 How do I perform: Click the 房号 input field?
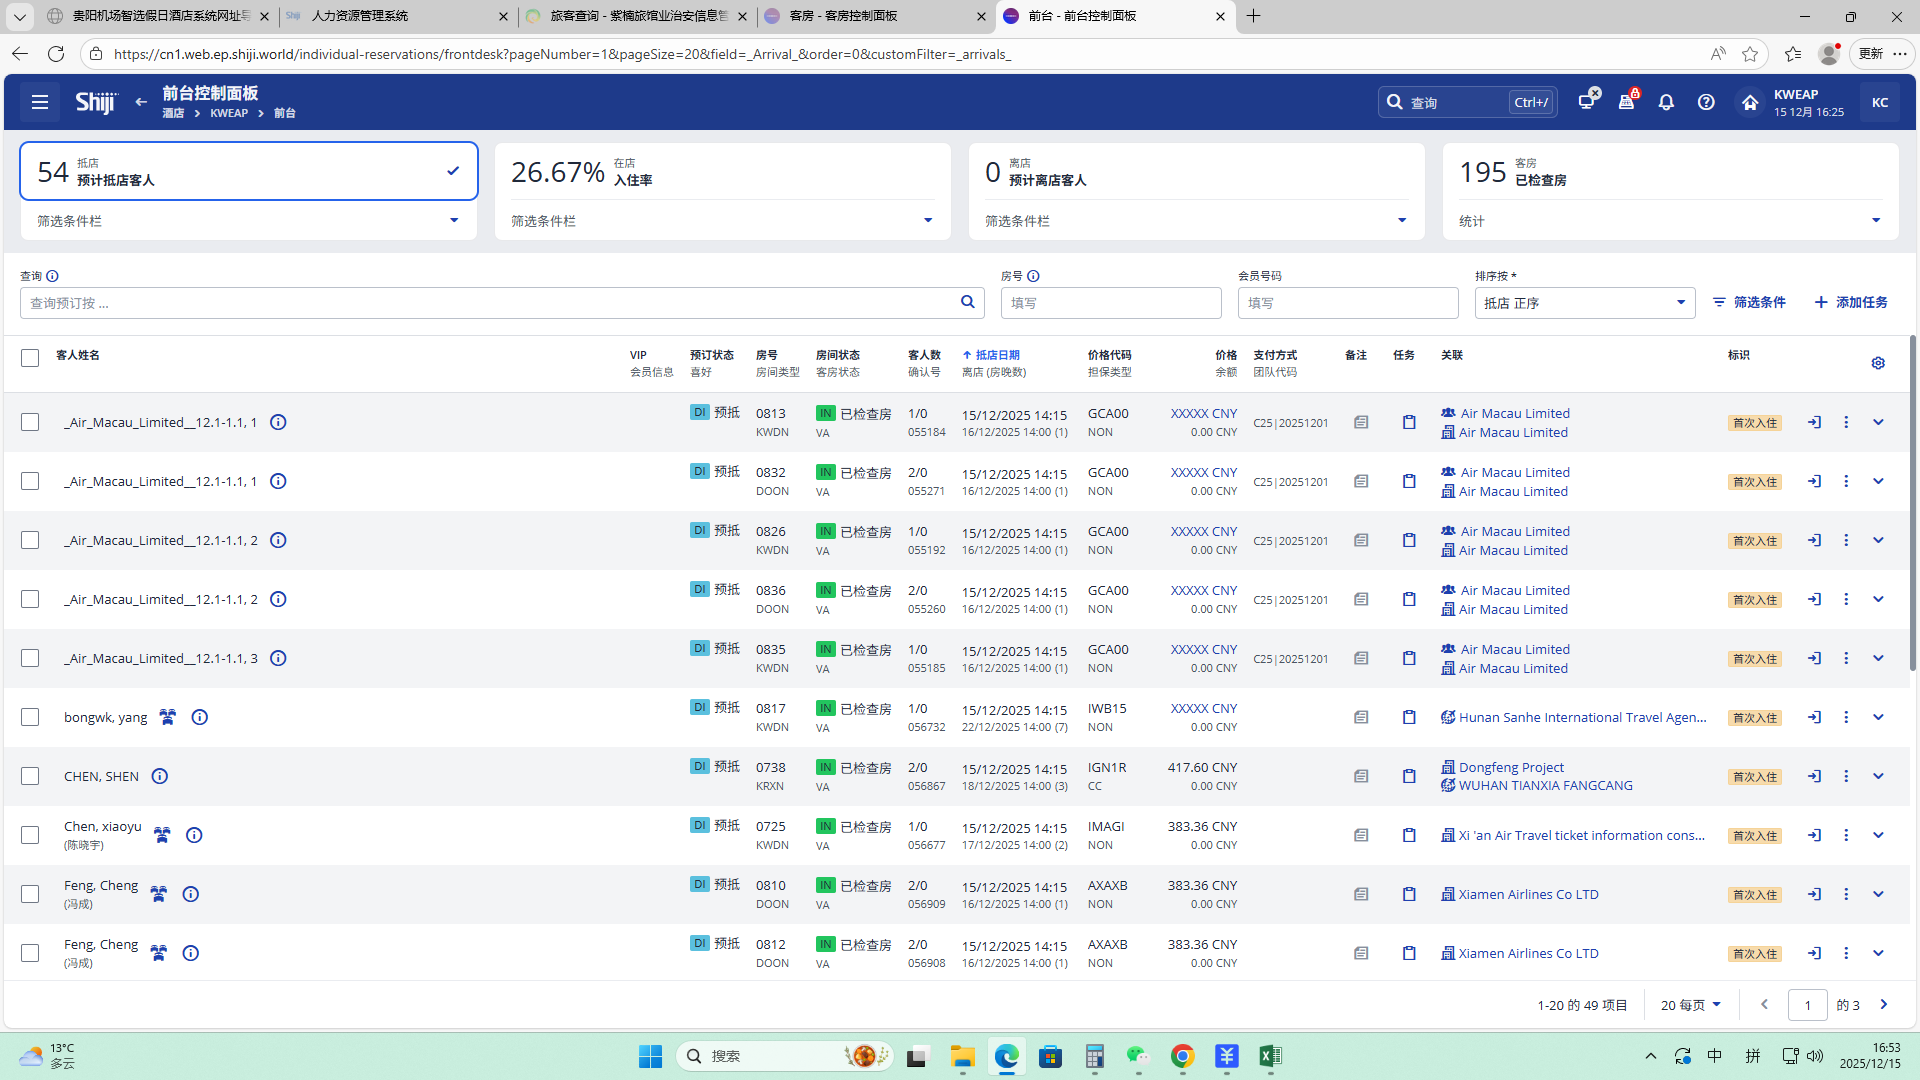pos(1110,303)
